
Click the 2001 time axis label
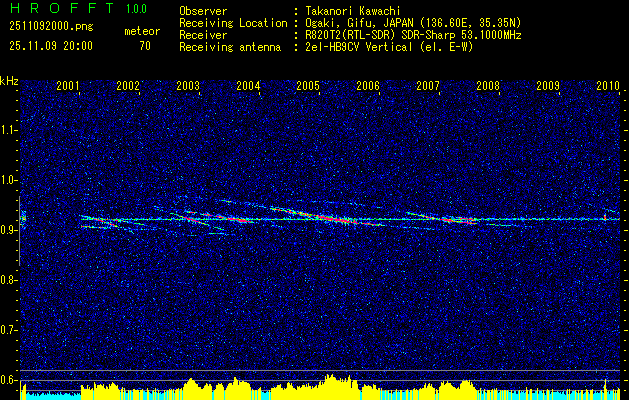68,86
